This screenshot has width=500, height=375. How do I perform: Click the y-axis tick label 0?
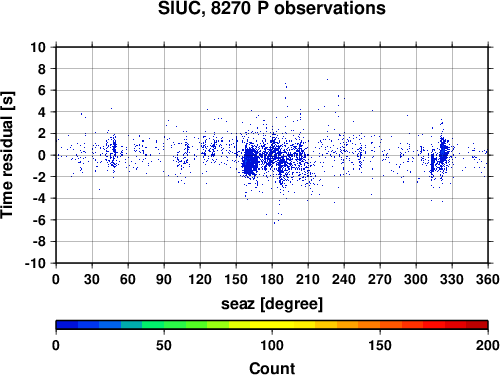(x=42, y=155)
